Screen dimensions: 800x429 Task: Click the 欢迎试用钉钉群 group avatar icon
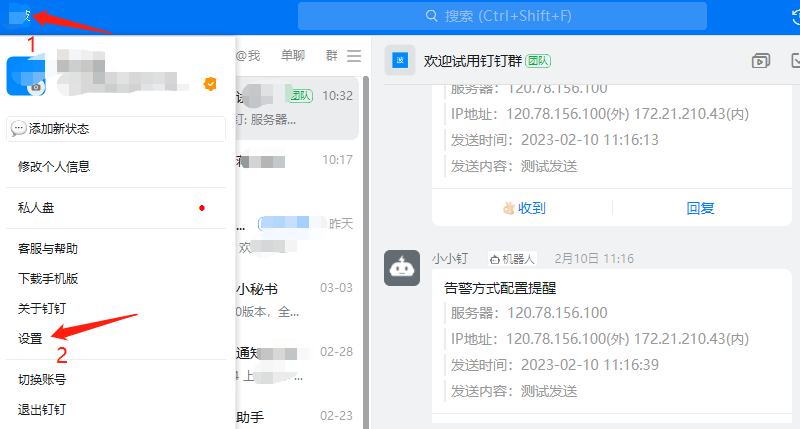click(401, 61)
